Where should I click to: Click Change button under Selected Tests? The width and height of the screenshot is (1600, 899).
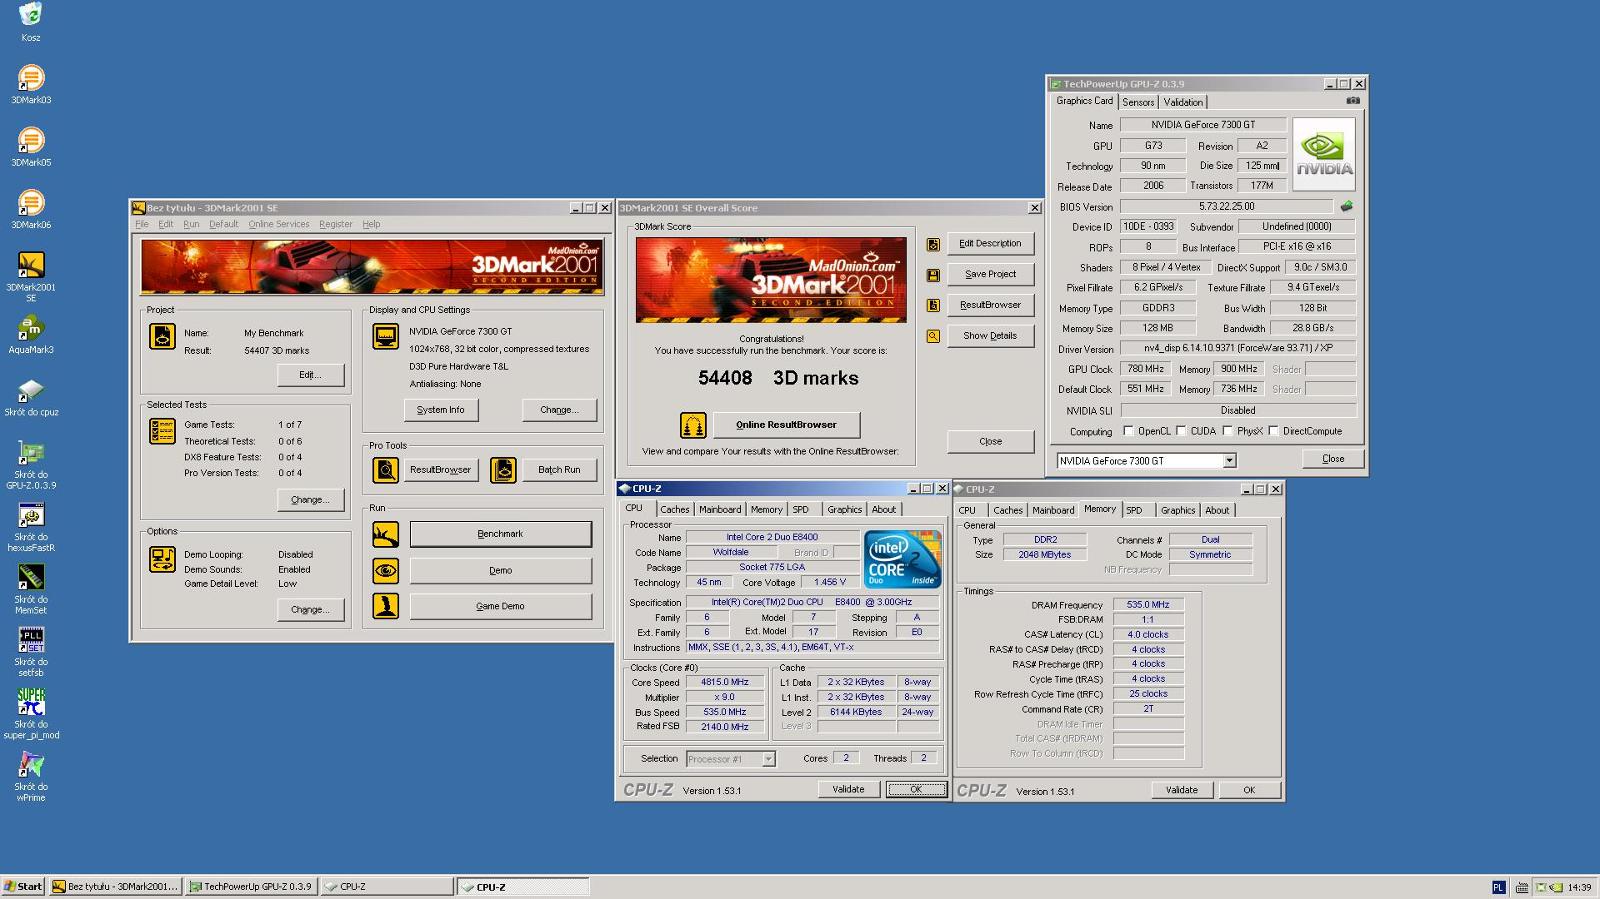310,500
